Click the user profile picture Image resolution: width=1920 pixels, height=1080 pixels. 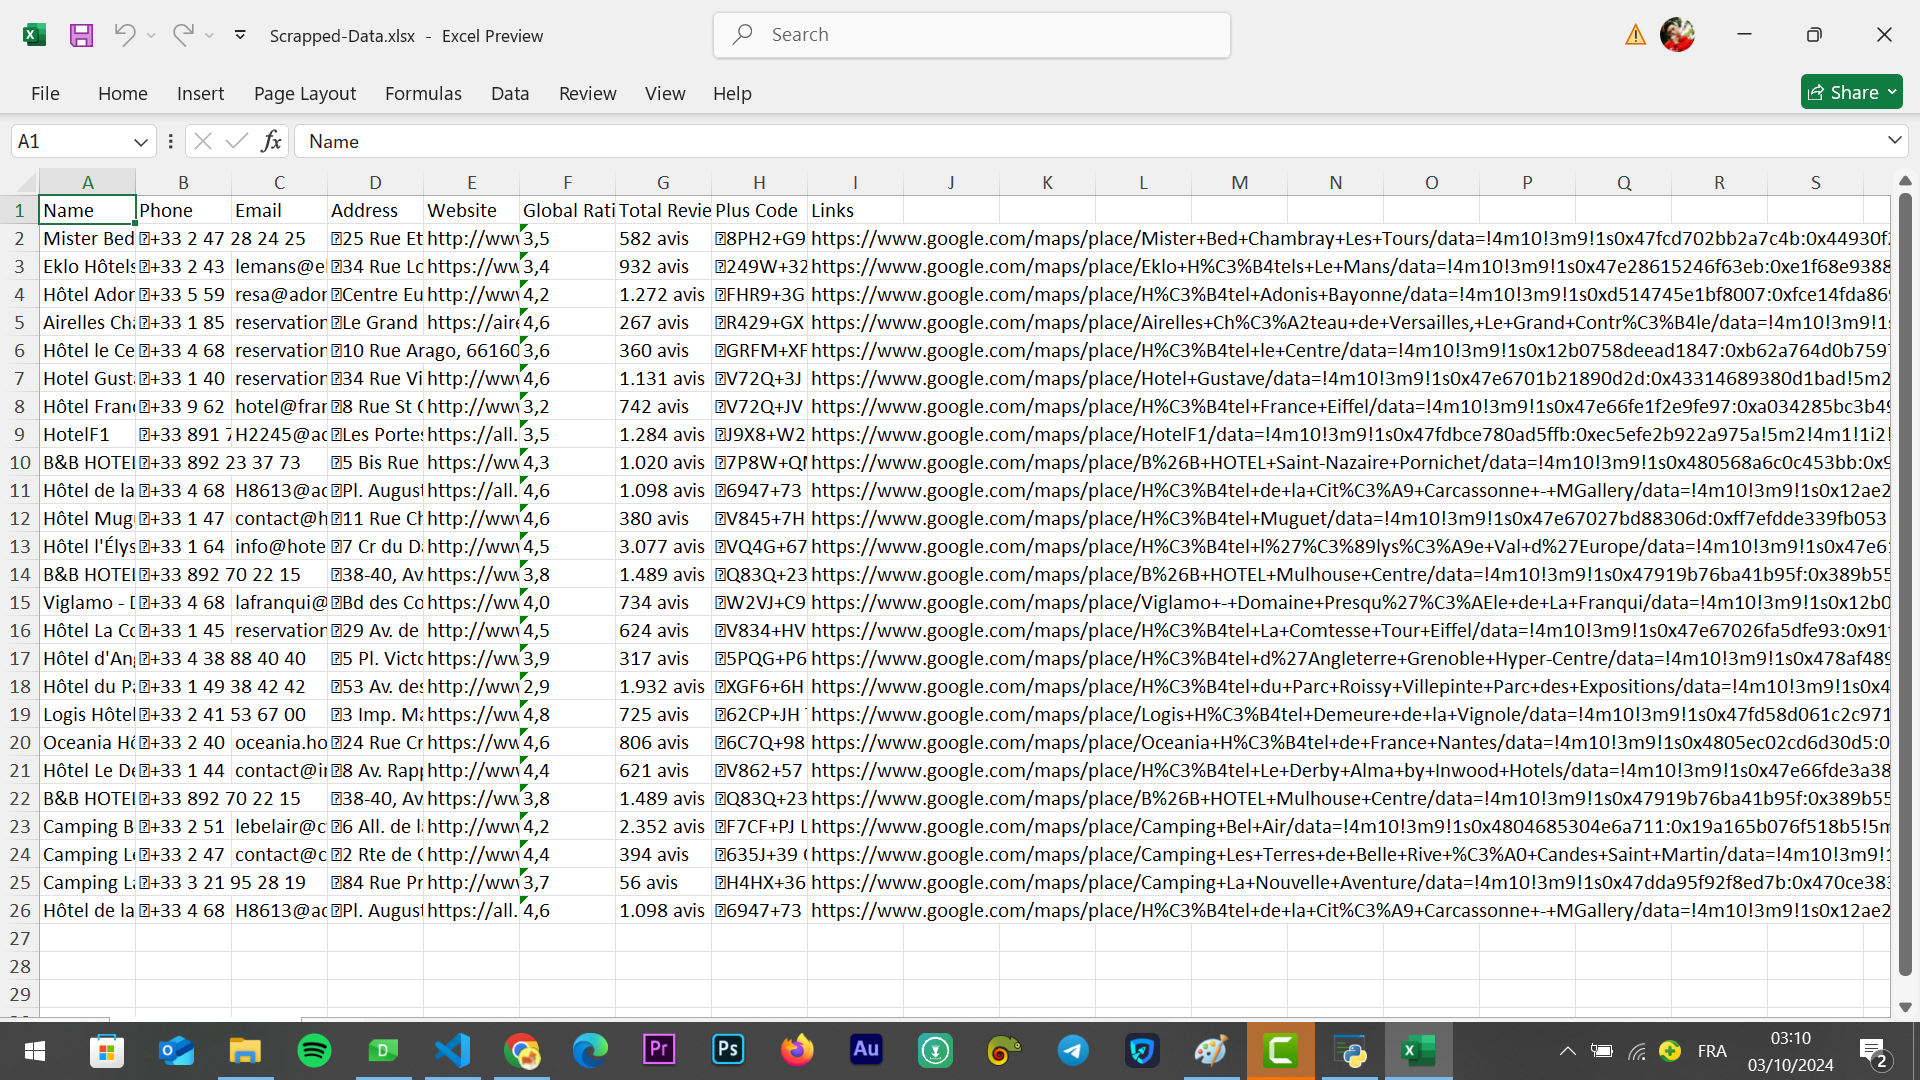[x=1677, y=35]
